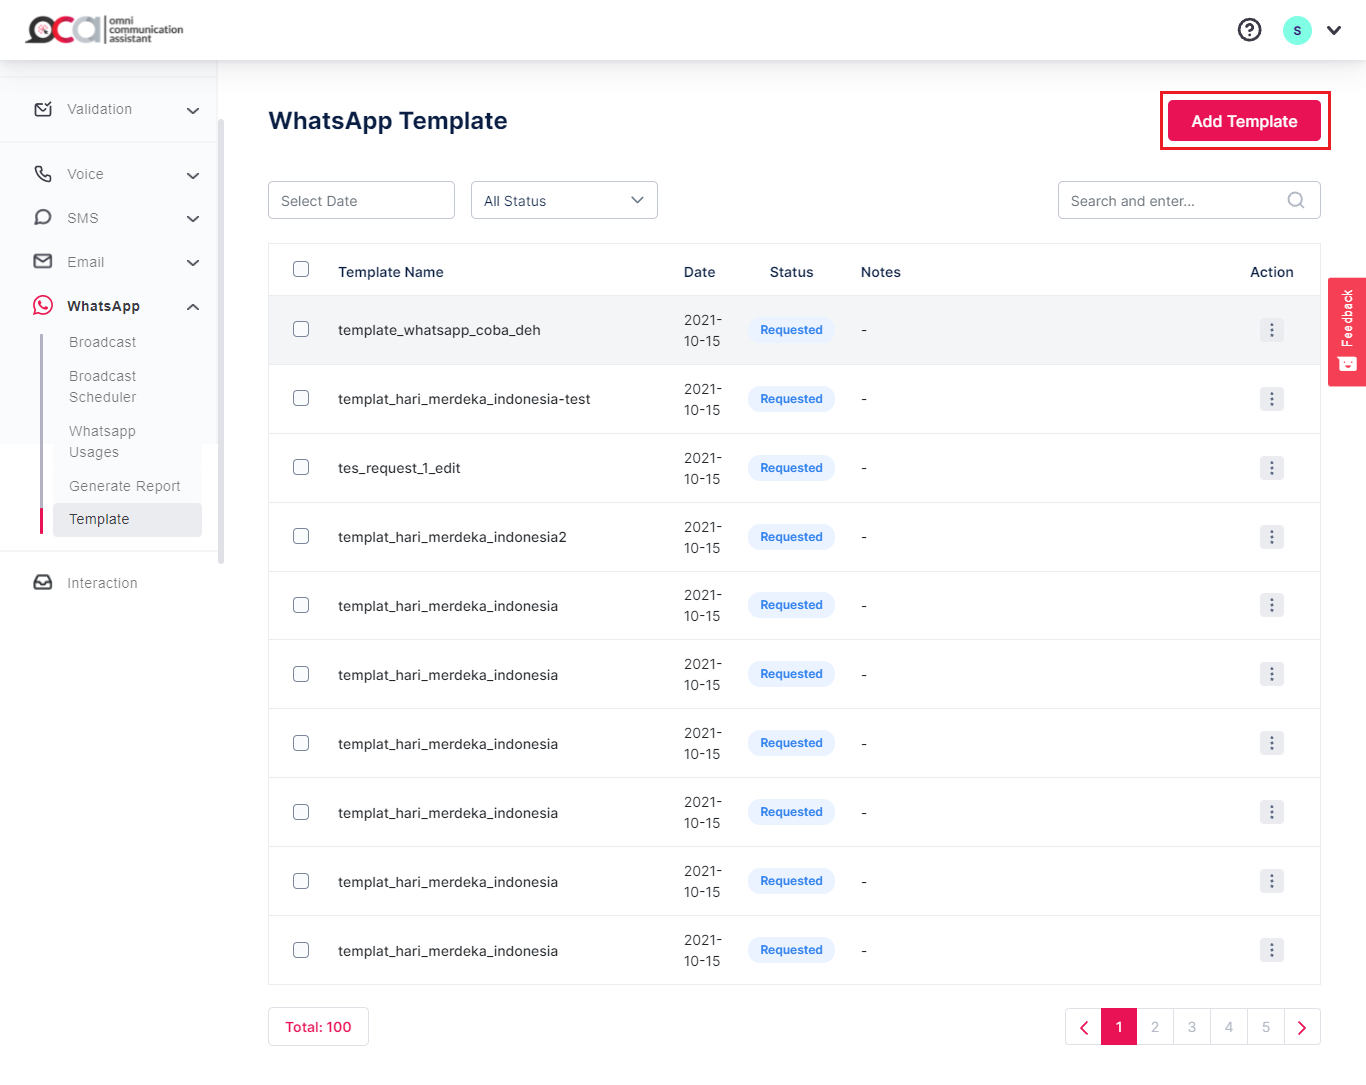Click the OCA logo in header

click(x=104, y=30)
